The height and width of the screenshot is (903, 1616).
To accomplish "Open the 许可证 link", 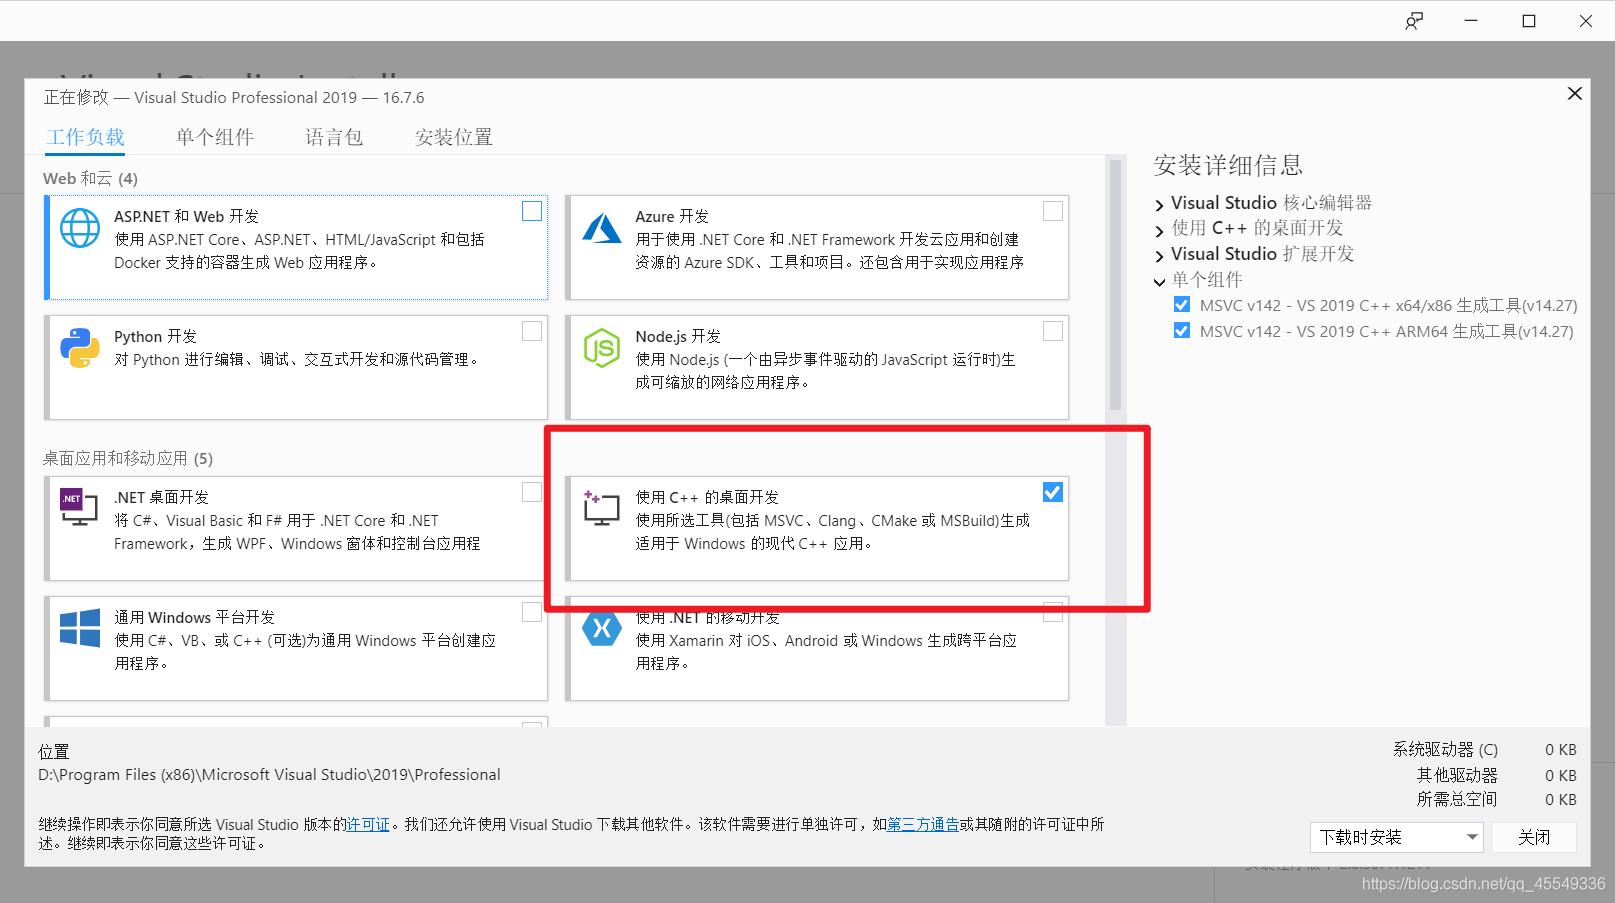I will [x=368, y=825].
